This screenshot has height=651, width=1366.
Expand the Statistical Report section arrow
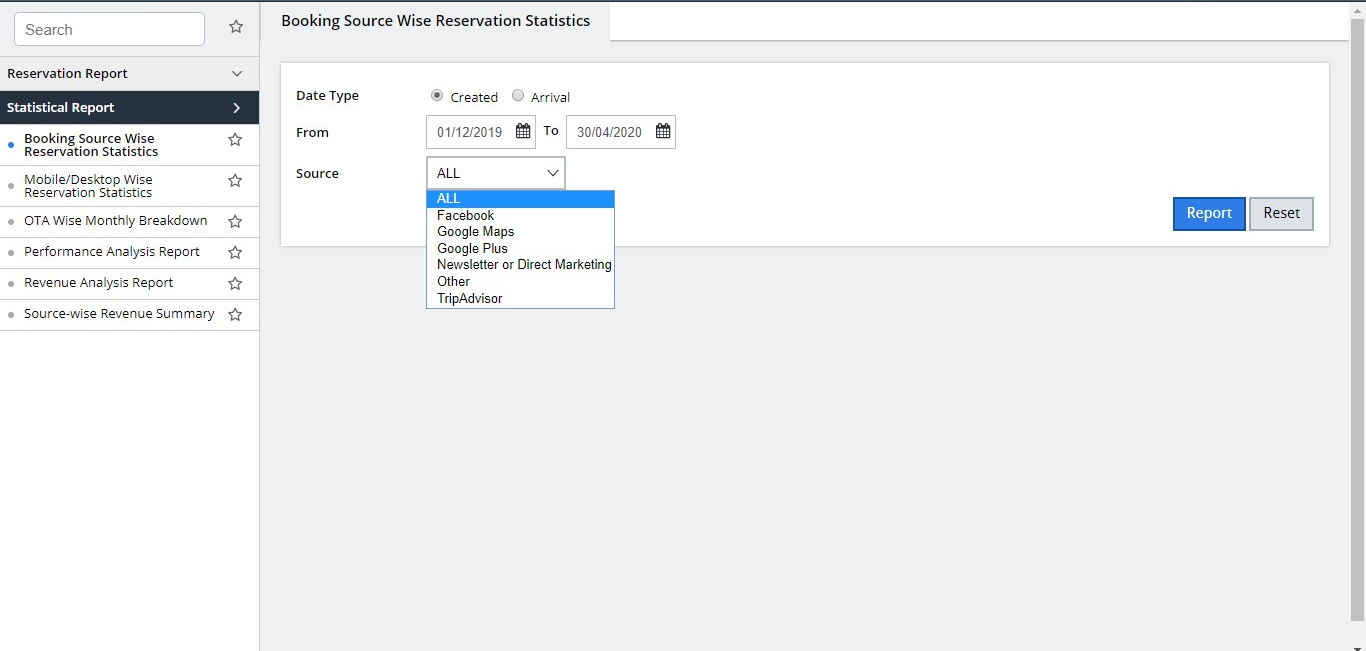(237, 108)
